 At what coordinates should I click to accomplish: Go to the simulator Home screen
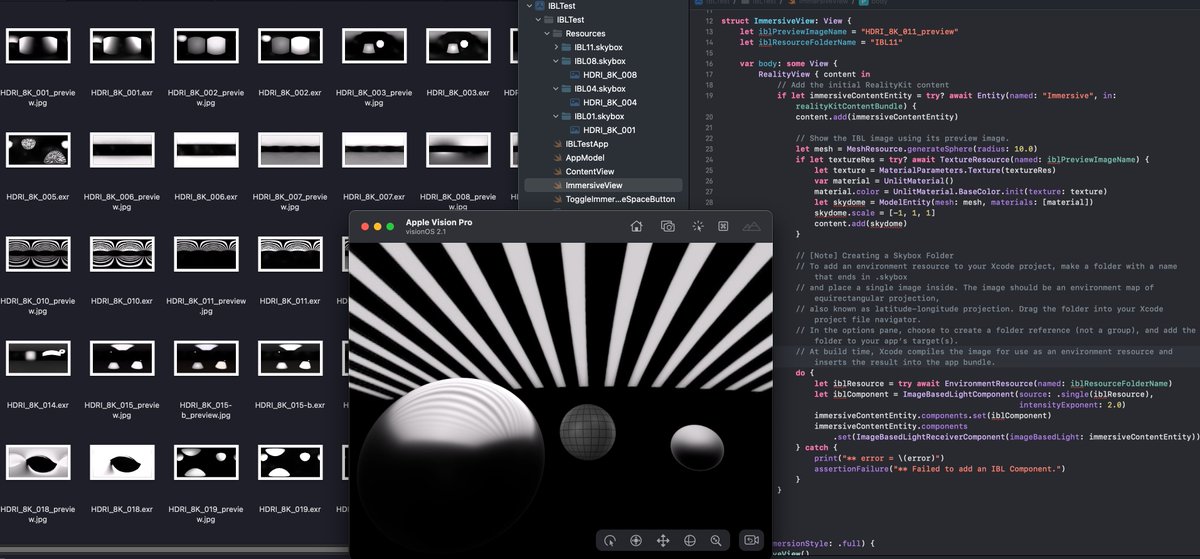tap(636, 226)
